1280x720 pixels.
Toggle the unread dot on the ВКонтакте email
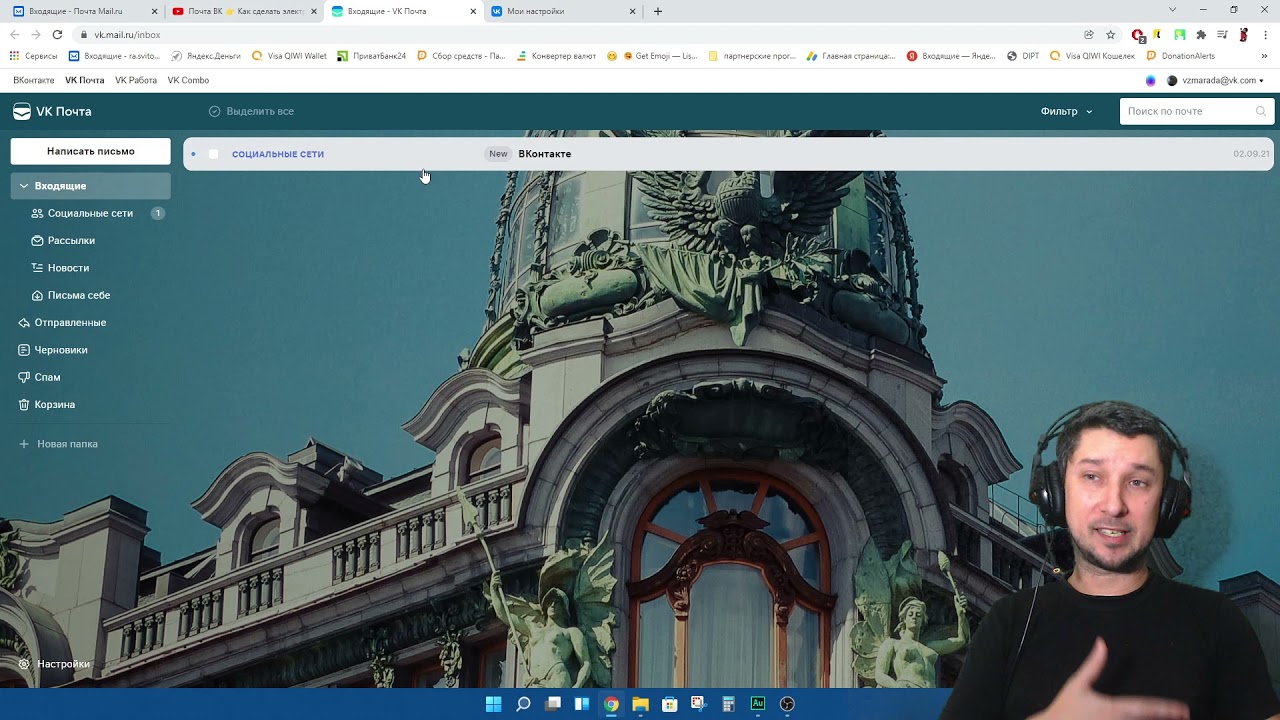point(193,154)
